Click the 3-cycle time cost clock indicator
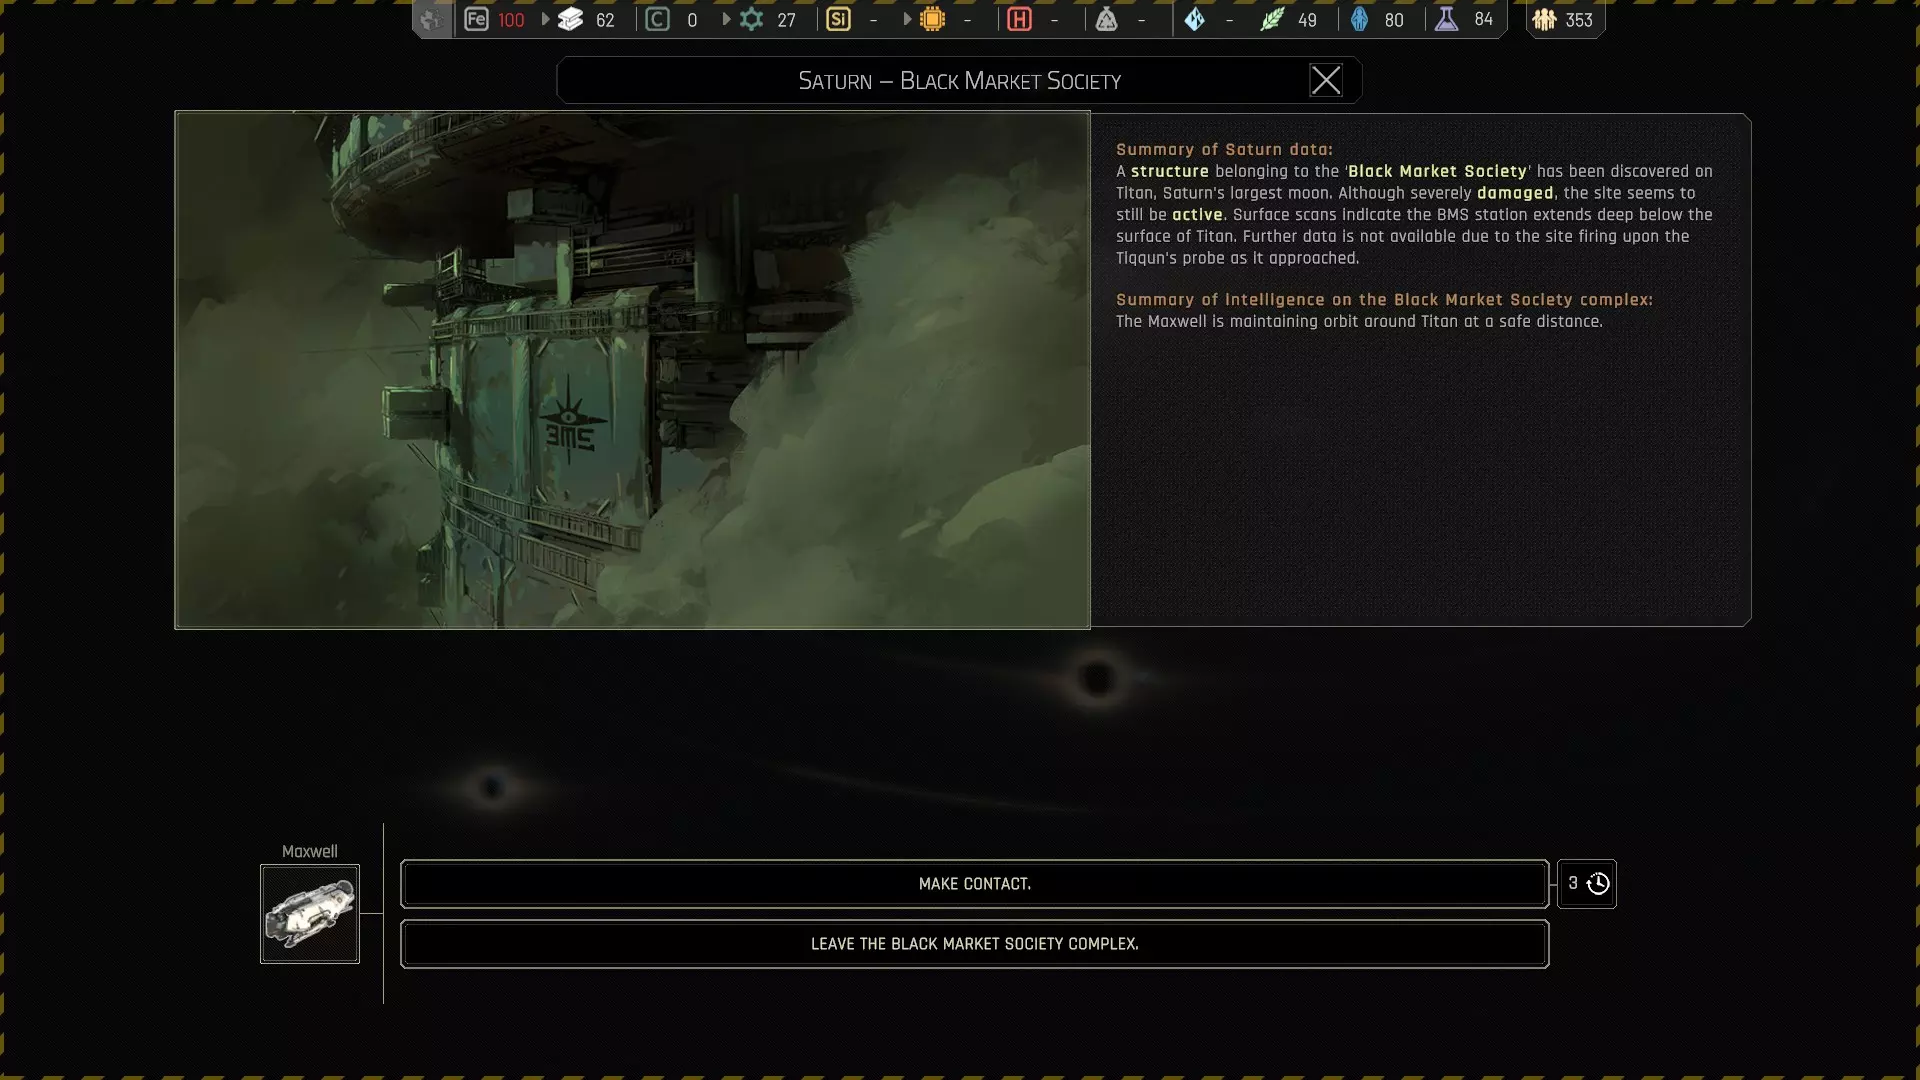The image size is (1920, 1080). pyautogui.click(x=1587, y=884)
